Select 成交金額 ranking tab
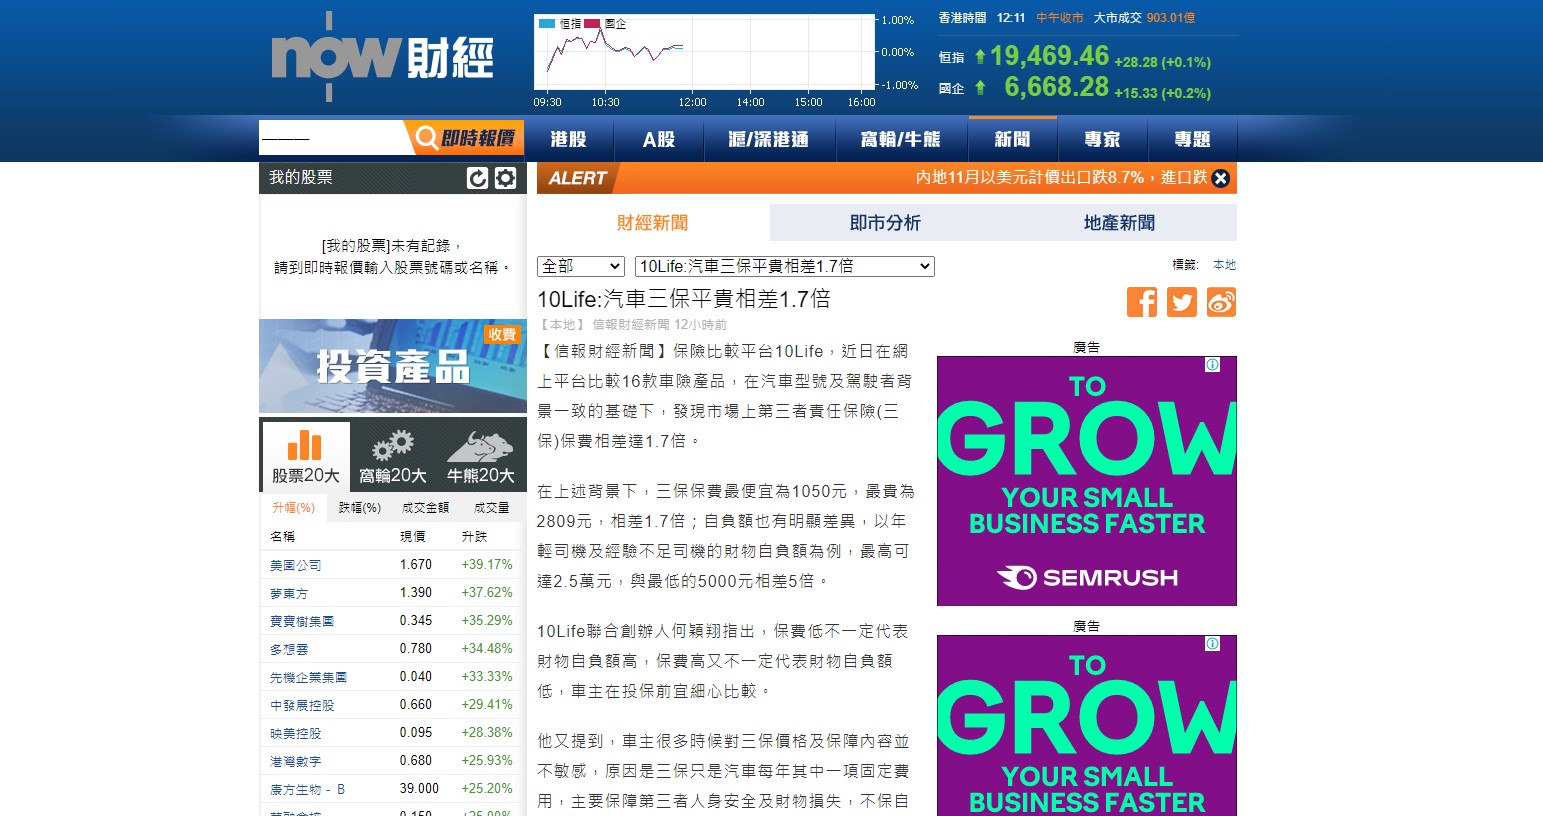1543x816 pixels. click(x=426, y=508)
